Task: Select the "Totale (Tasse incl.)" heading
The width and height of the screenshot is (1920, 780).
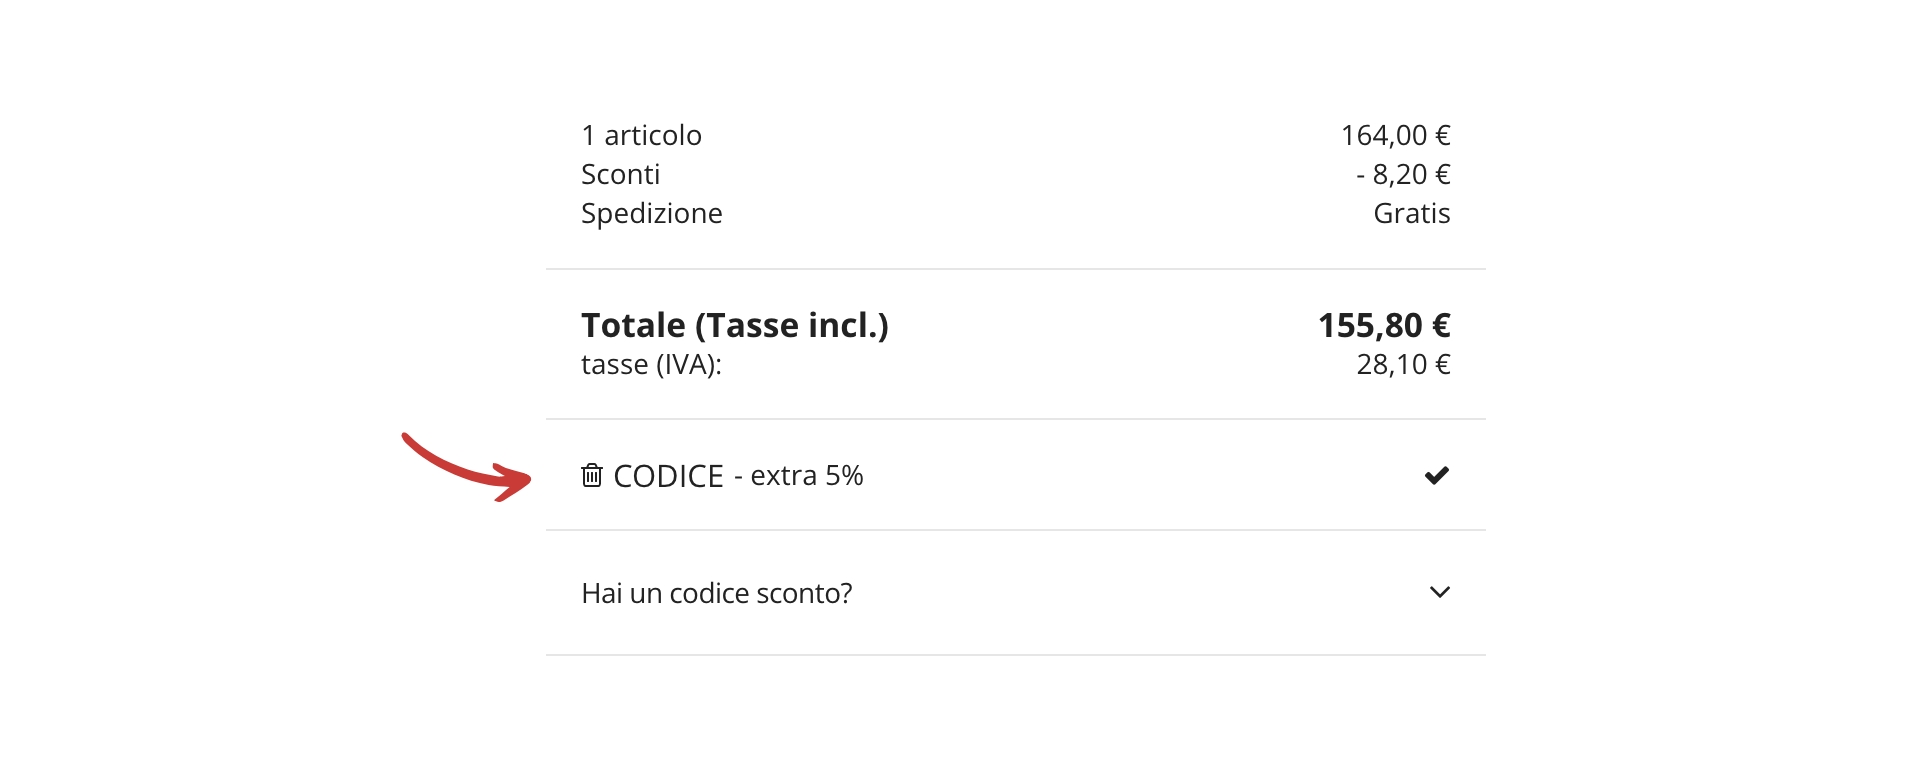Action: click(734, 325)
